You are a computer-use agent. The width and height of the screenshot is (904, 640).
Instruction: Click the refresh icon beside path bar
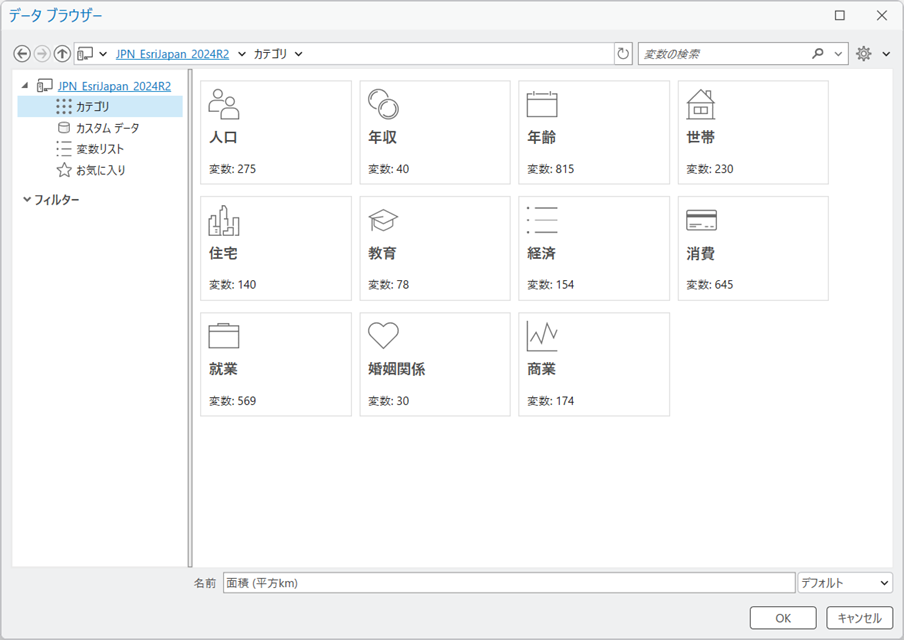point(624,54)
